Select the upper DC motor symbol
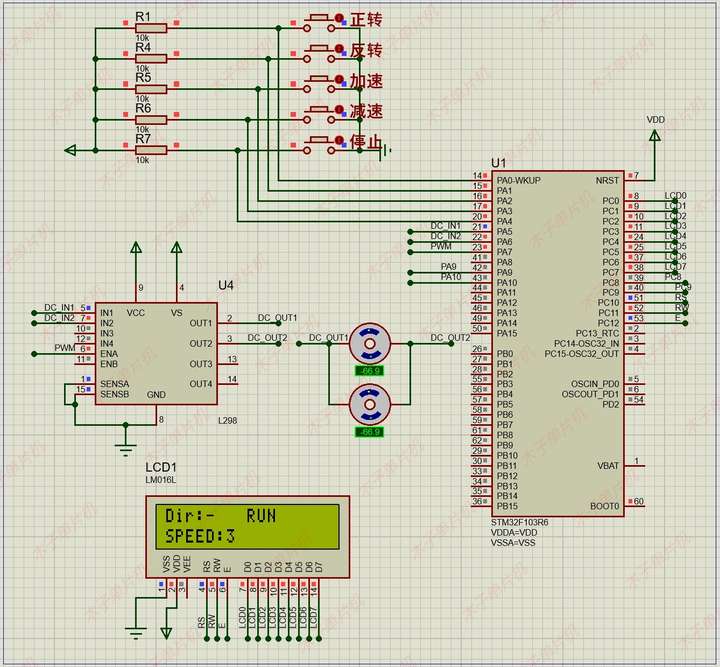720x667 pixels. pyautogui.click(x=370, y=344)
